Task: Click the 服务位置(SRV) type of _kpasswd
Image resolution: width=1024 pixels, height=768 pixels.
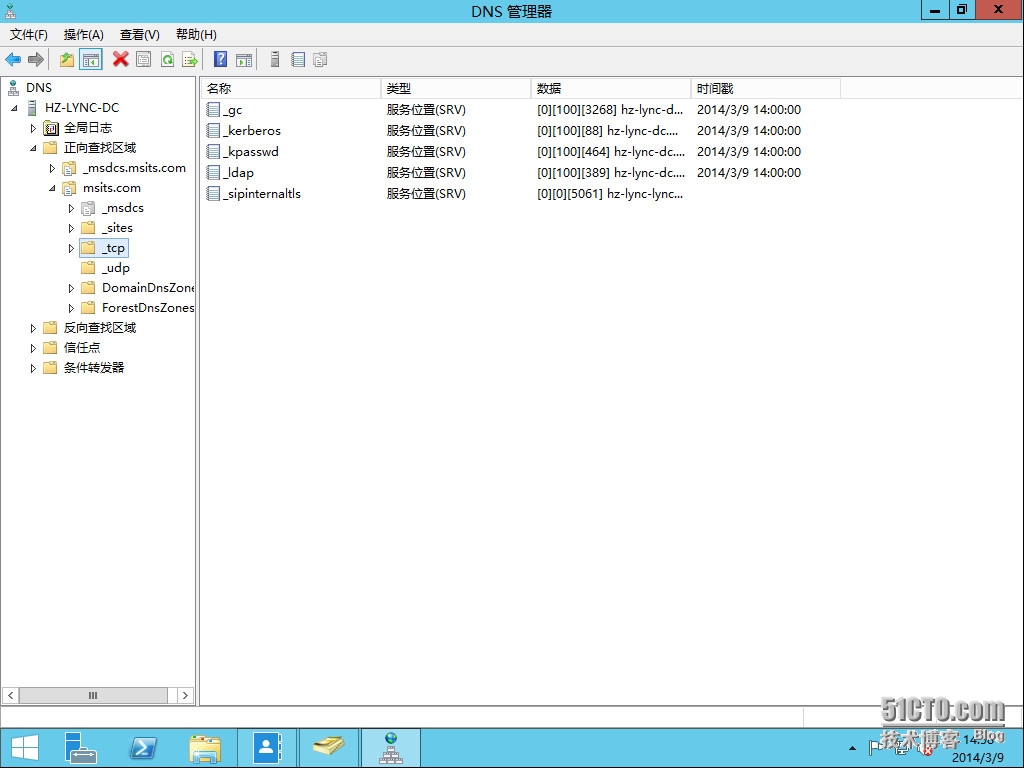Action: coord(426,152)
